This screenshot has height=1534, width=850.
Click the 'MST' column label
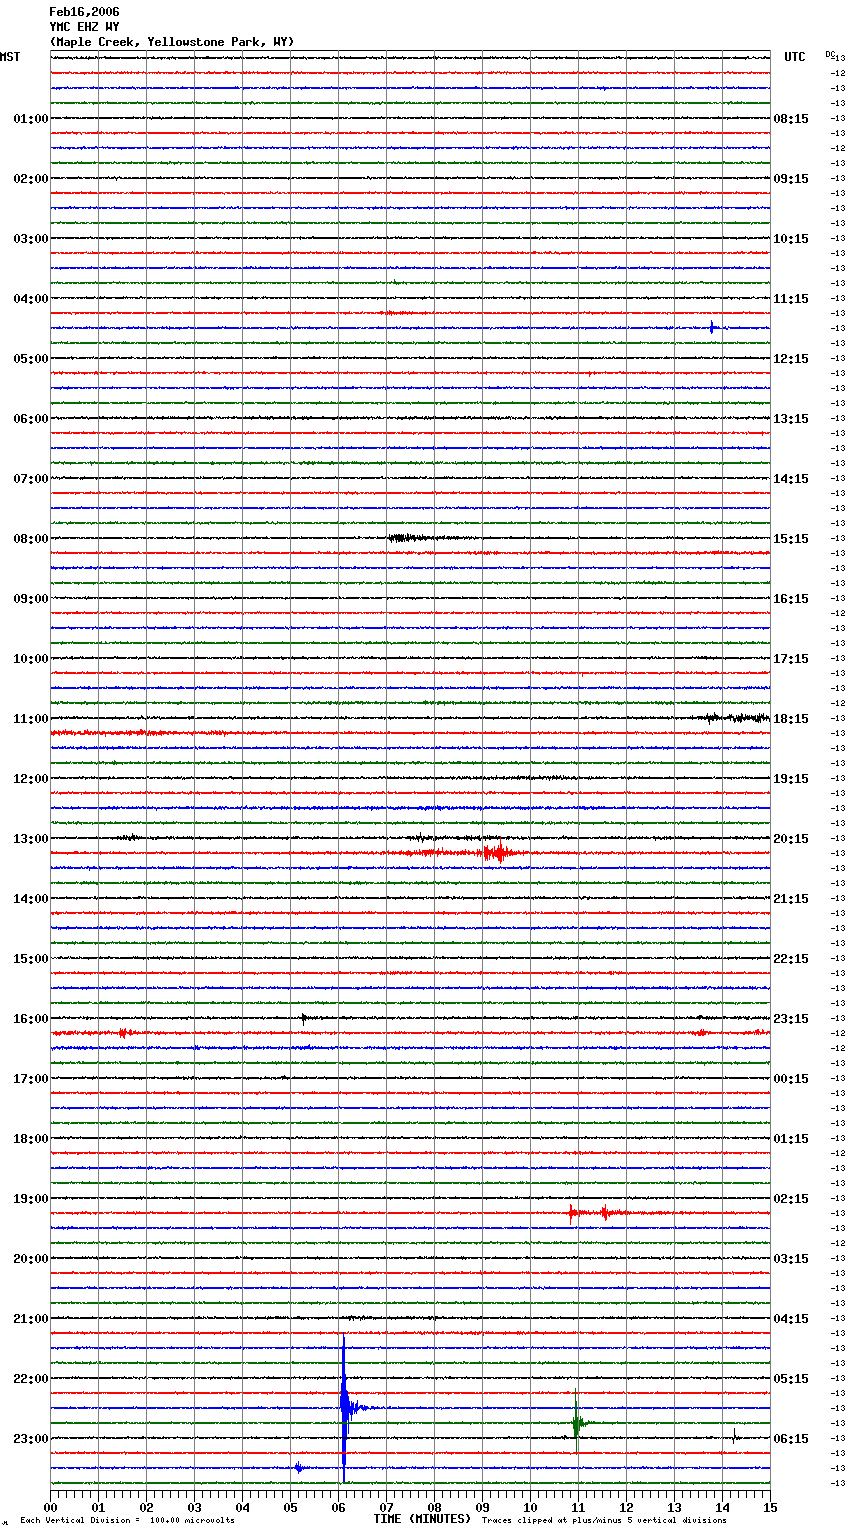coord(10,57)
